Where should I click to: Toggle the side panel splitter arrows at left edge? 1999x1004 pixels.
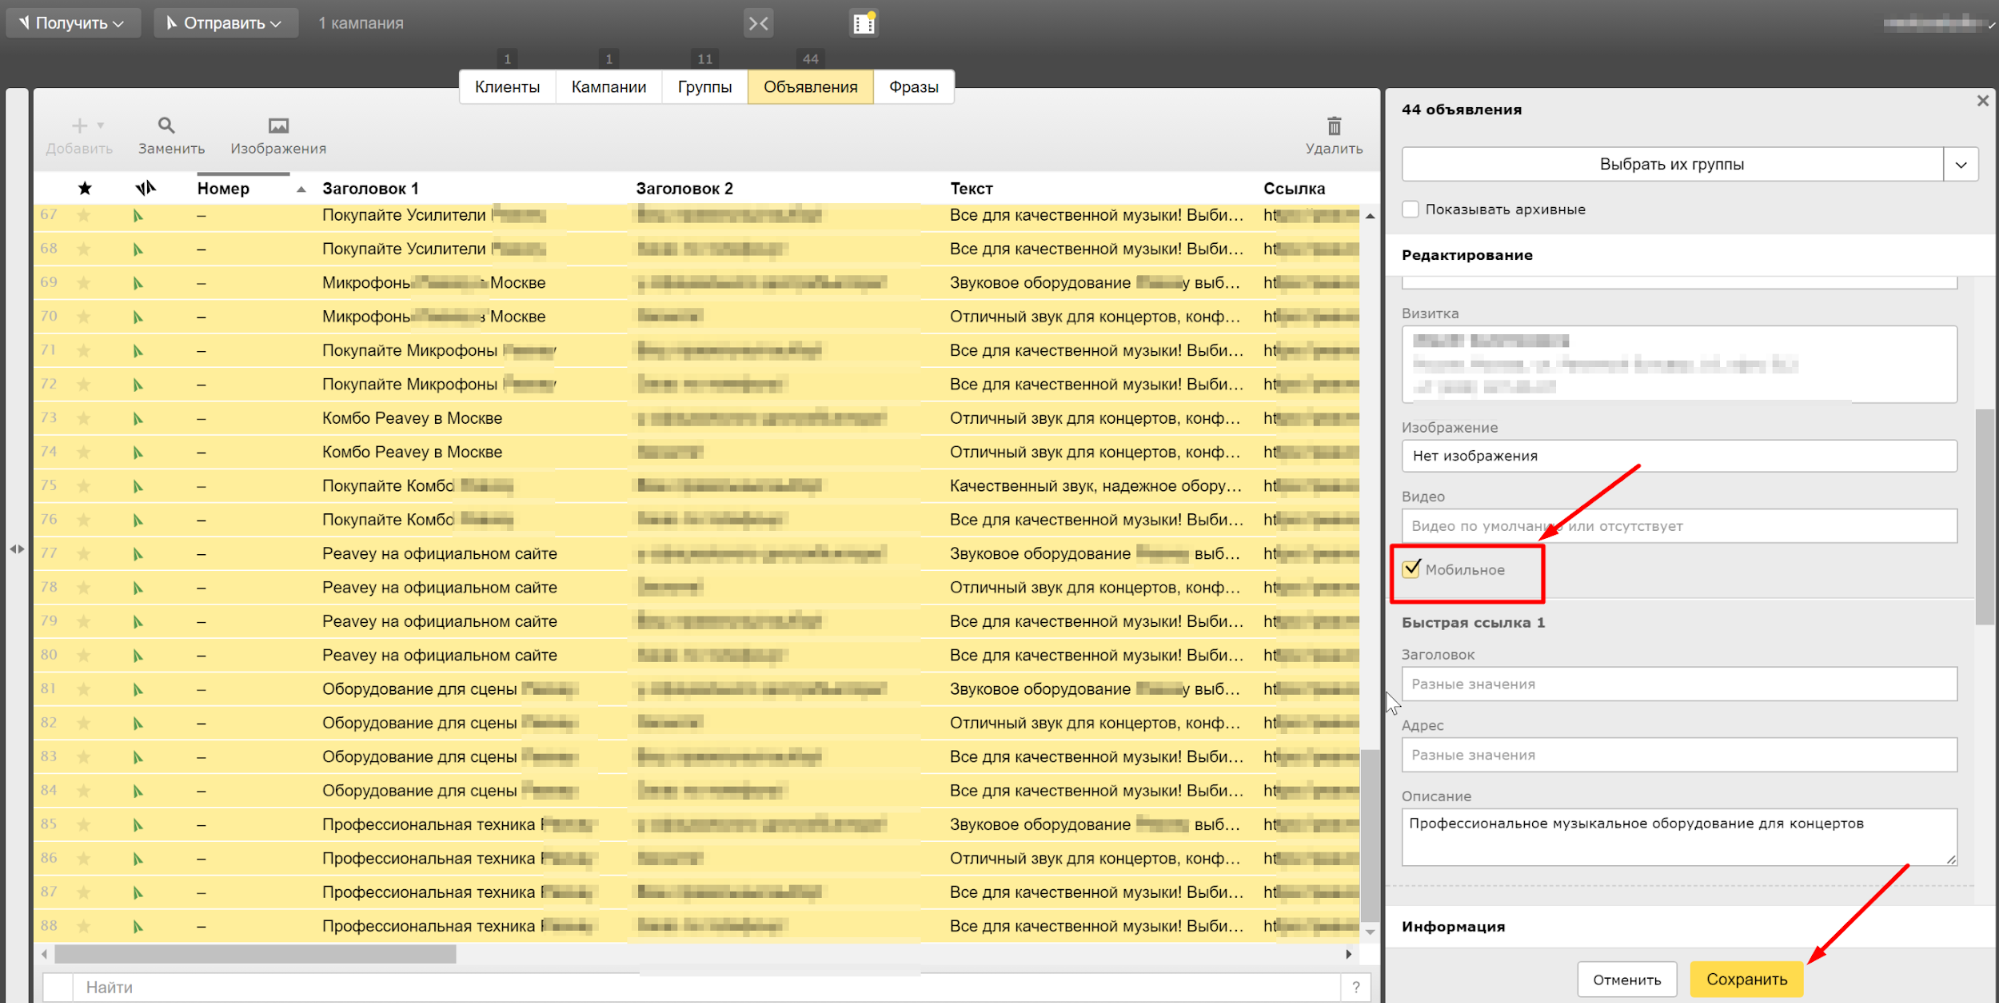[17, 549]
